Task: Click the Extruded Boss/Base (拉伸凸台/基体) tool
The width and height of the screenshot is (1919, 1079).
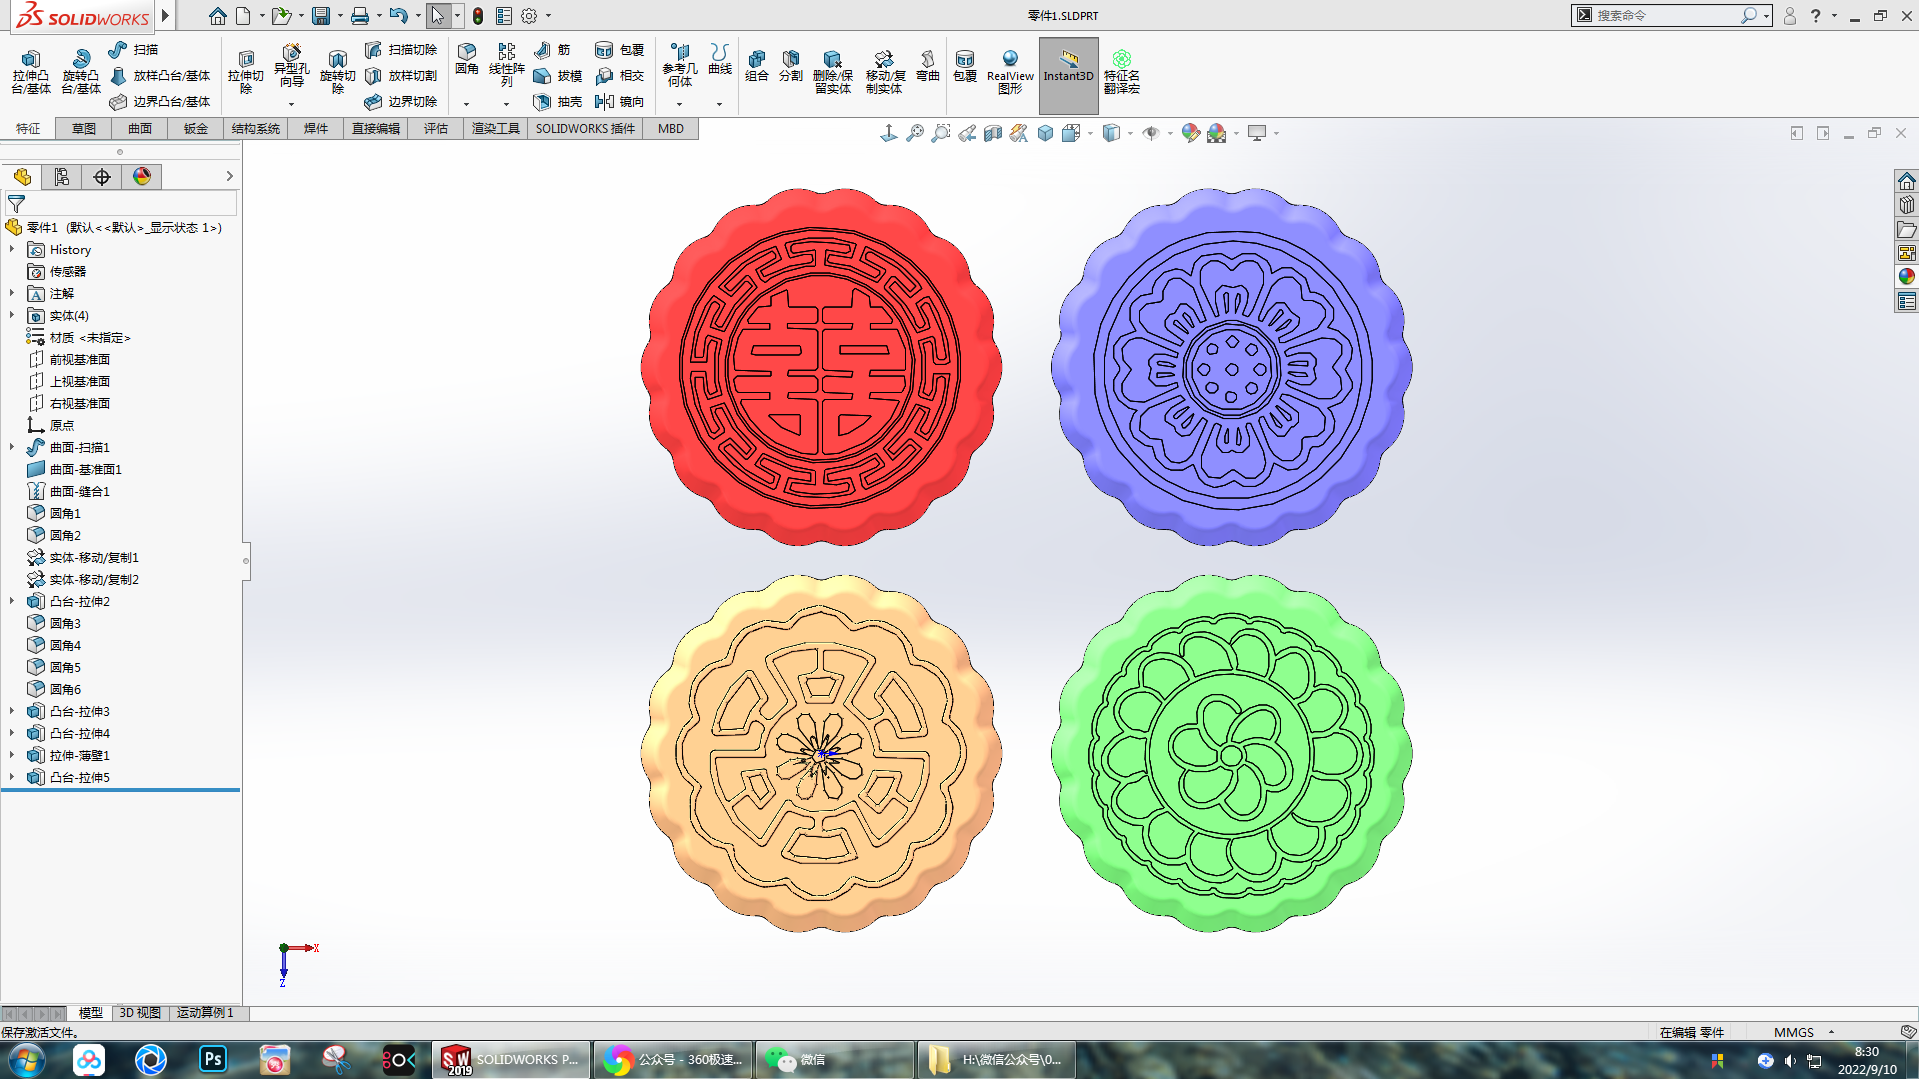Action: coord(30,72)
